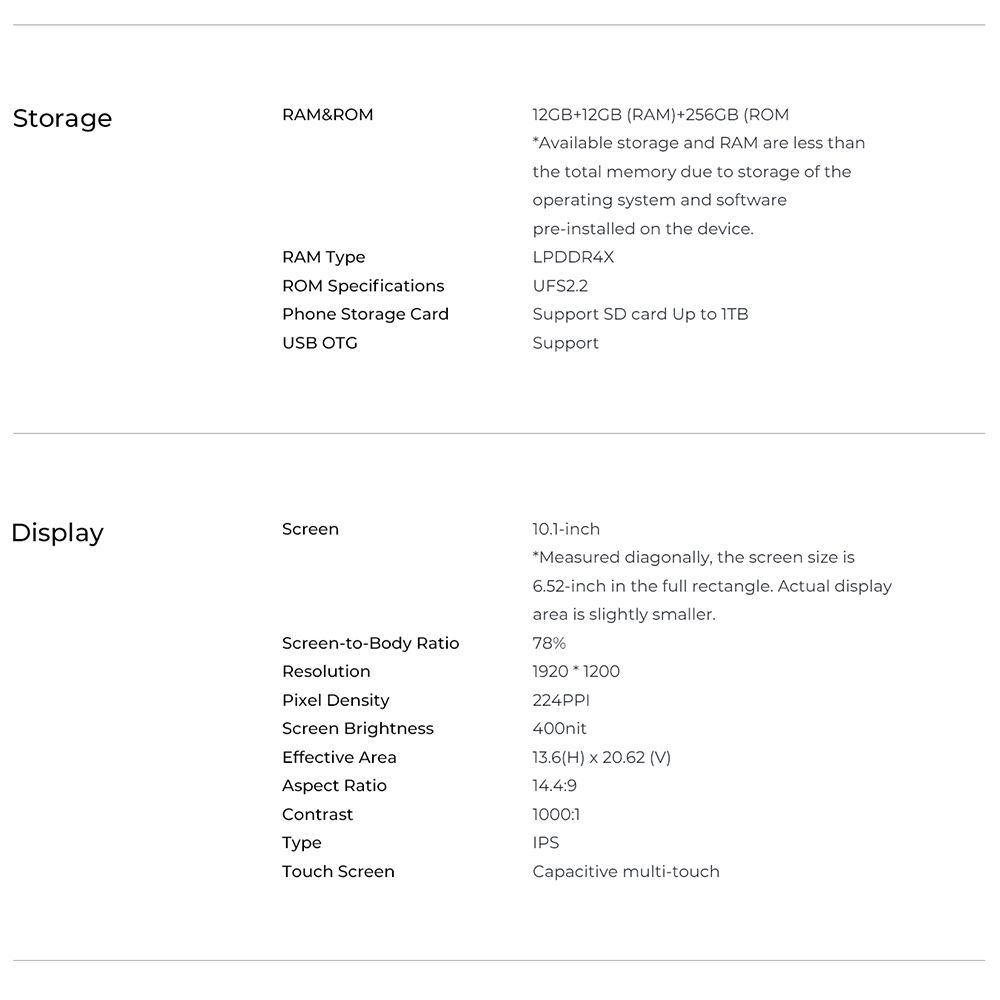
Task: Click Support SD card Up to 1TB
Action: tap(640, 314)
